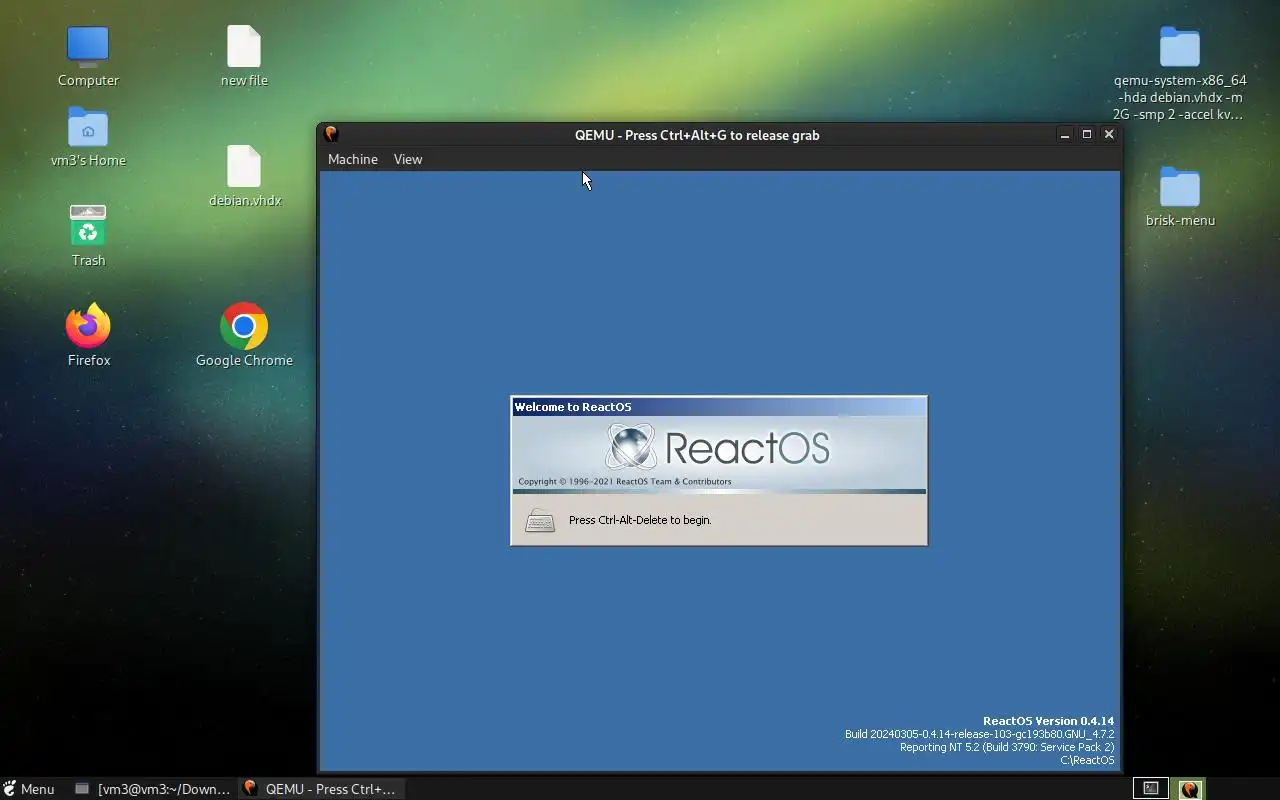Switch to the vm3@vm3 terminal taskbar entry

[x=153, y=789]
